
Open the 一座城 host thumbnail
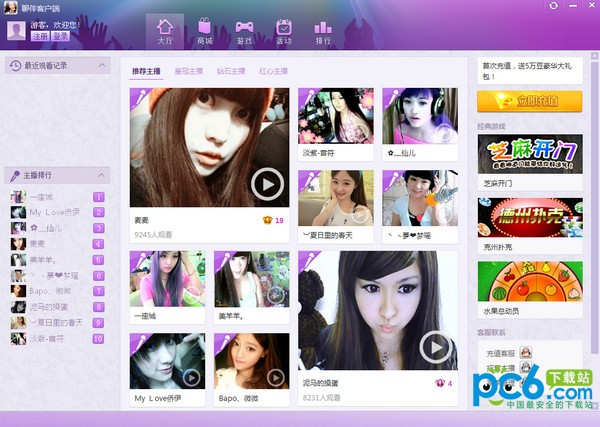(x=168, y=279)
